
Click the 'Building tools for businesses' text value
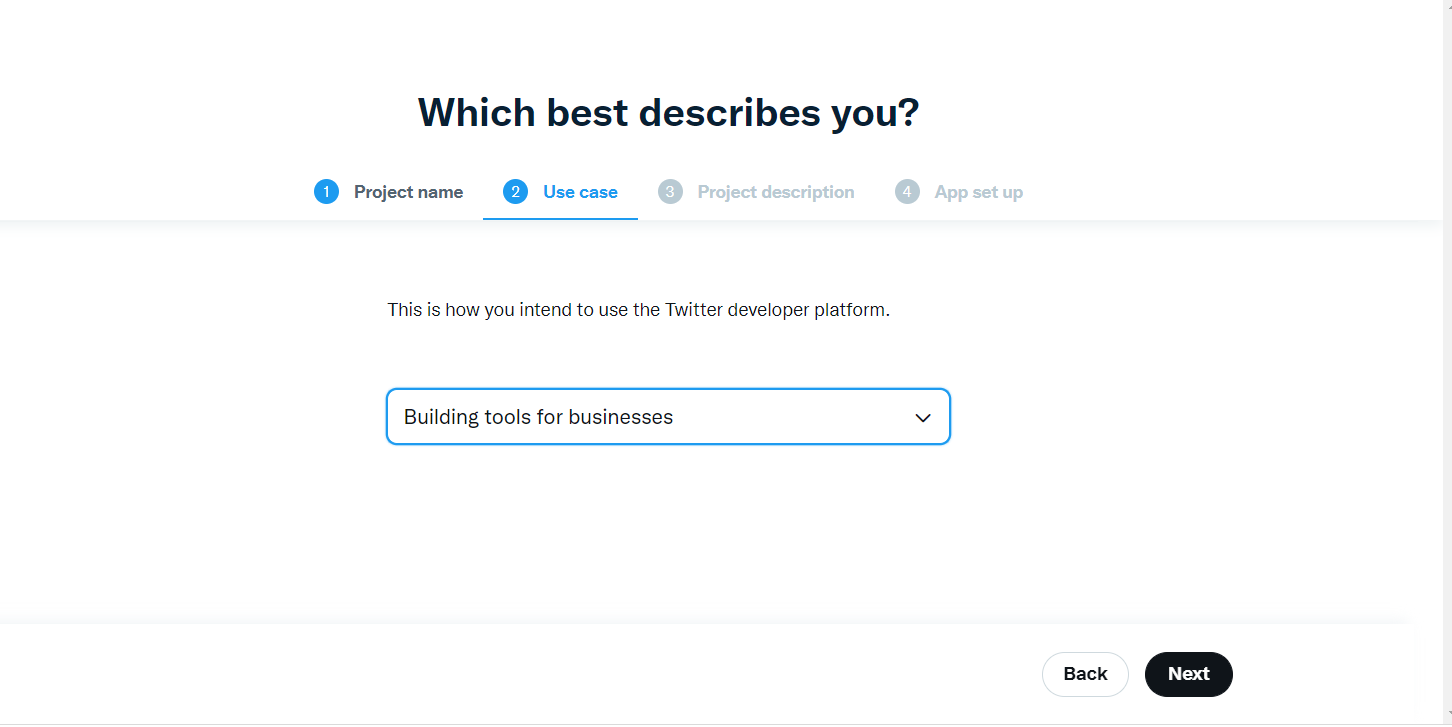click(539, 417)
